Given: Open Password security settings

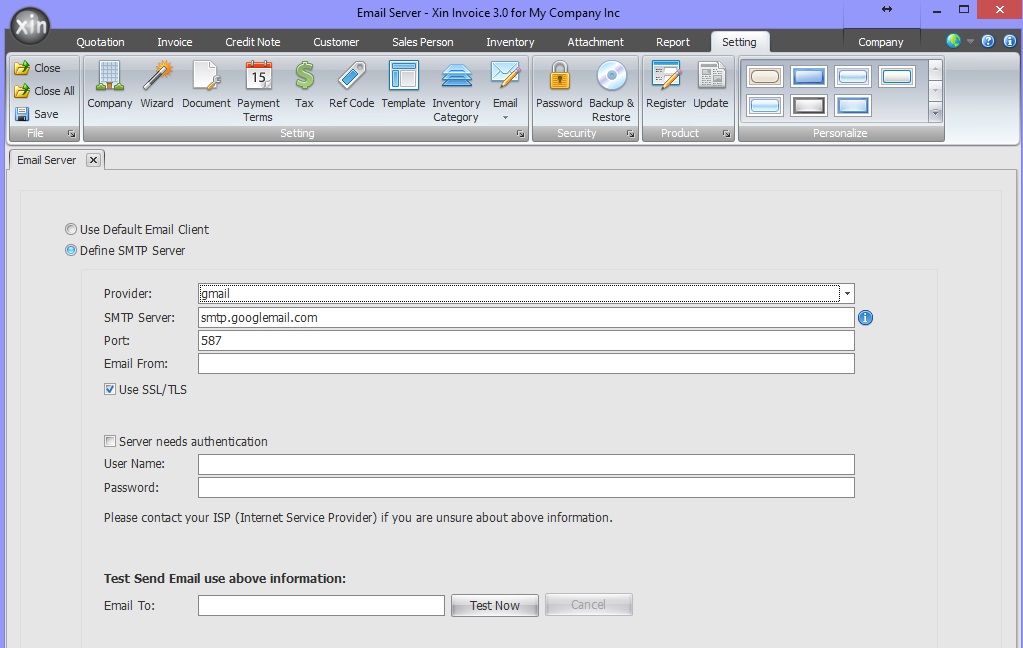Looking at the screenshot, I should tap(559, 85).
